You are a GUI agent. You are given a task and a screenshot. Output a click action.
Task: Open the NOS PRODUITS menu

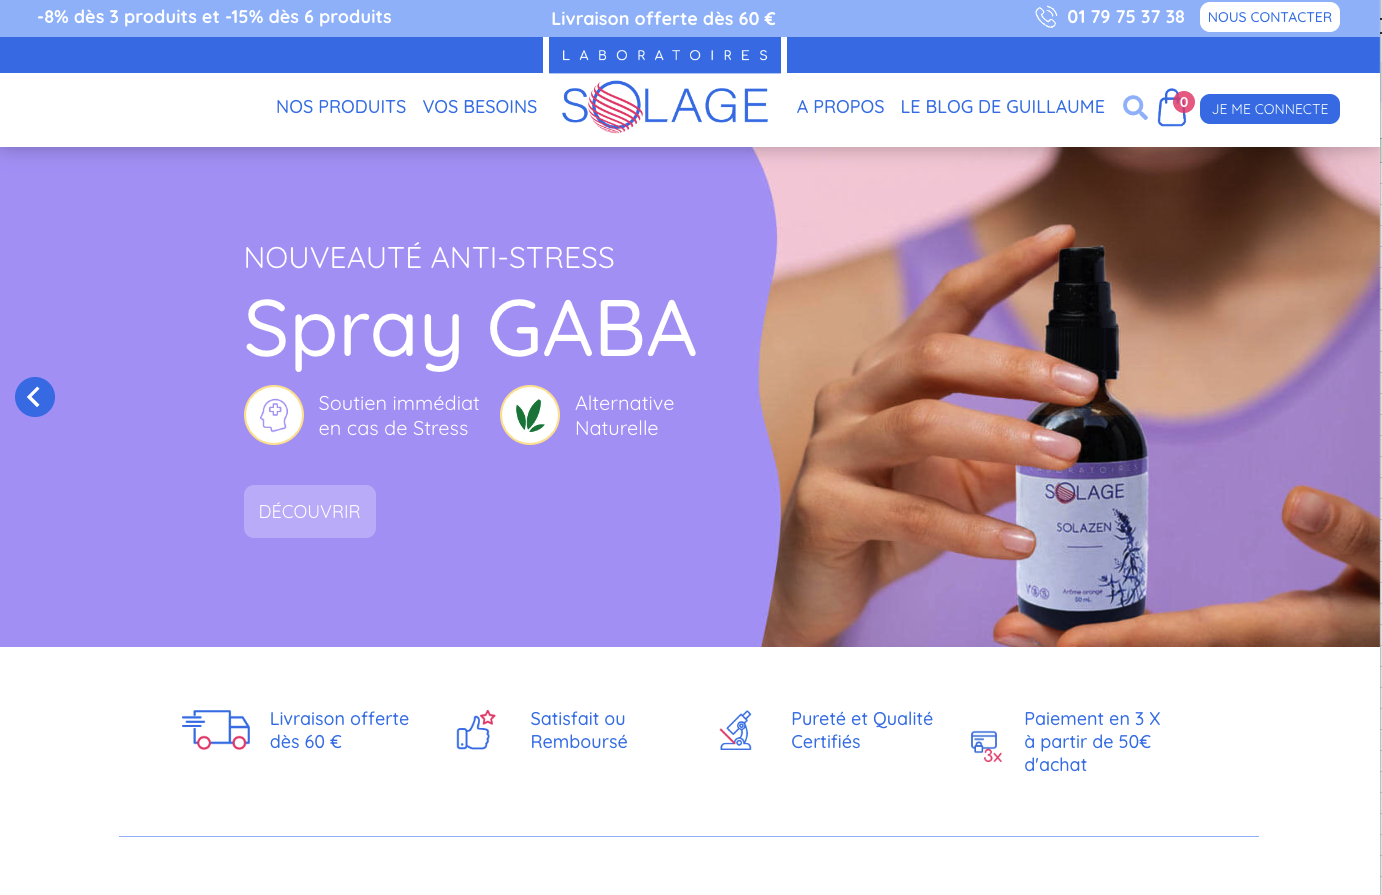click(341, 107)
